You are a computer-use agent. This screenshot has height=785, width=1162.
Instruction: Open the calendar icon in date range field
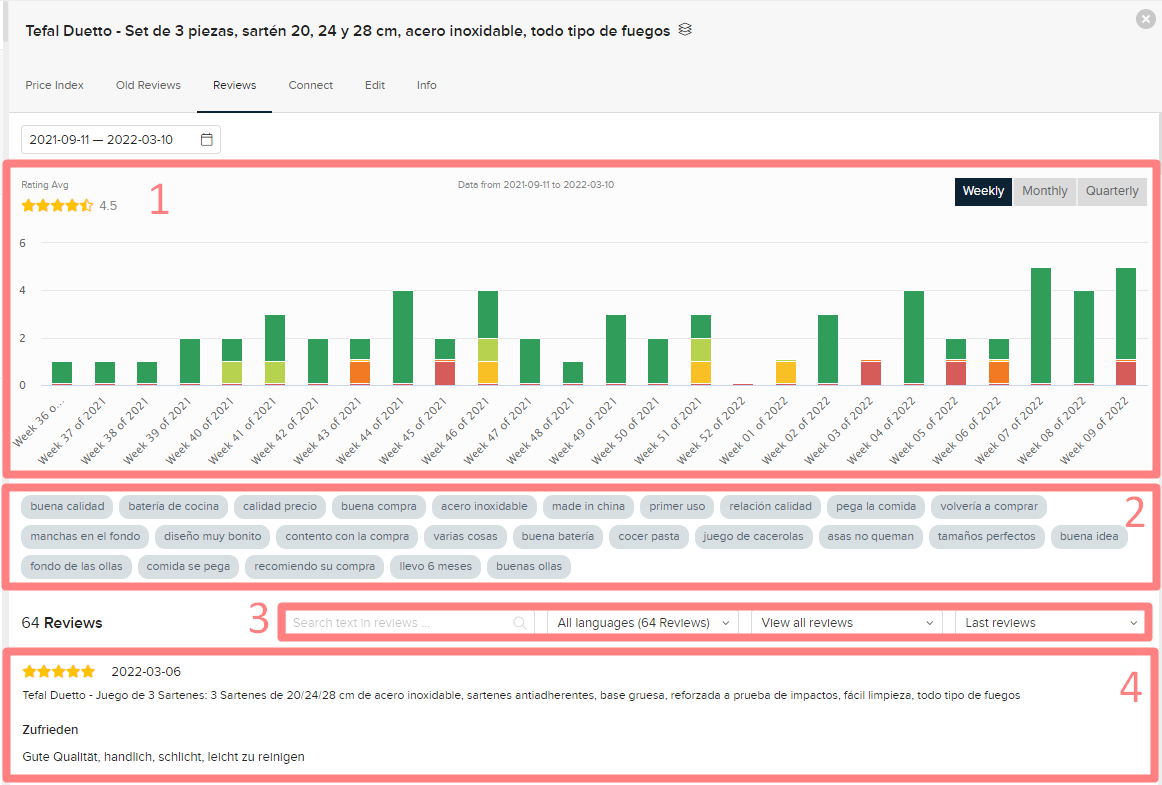206,140
